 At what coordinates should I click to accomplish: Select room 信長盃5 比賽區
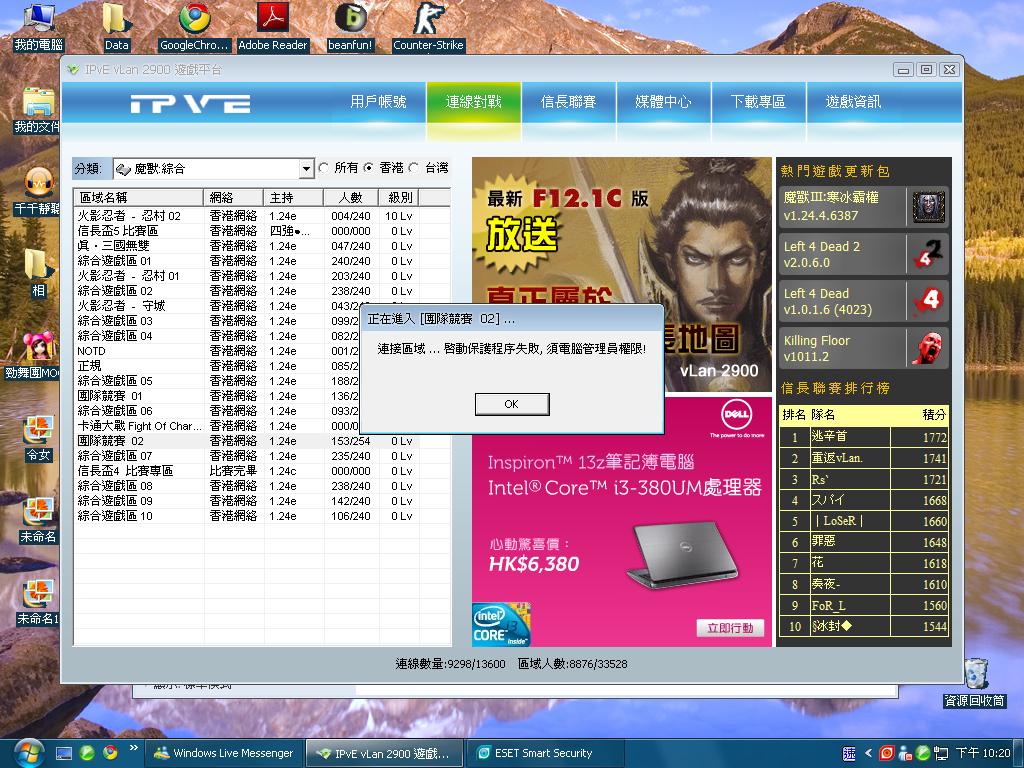coord(262,231)
